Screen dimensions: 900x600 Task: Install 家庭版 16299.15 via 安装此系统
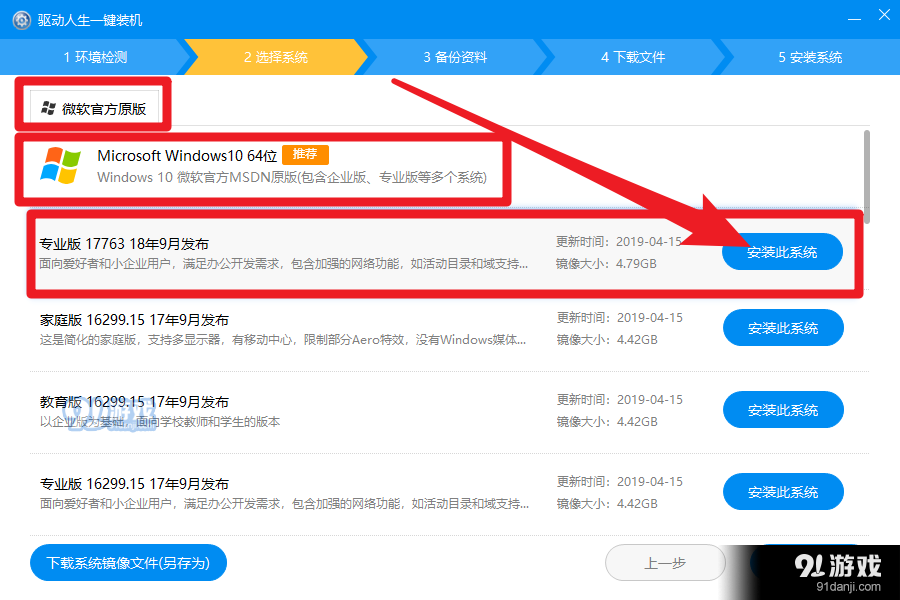(x=783, y=328)
